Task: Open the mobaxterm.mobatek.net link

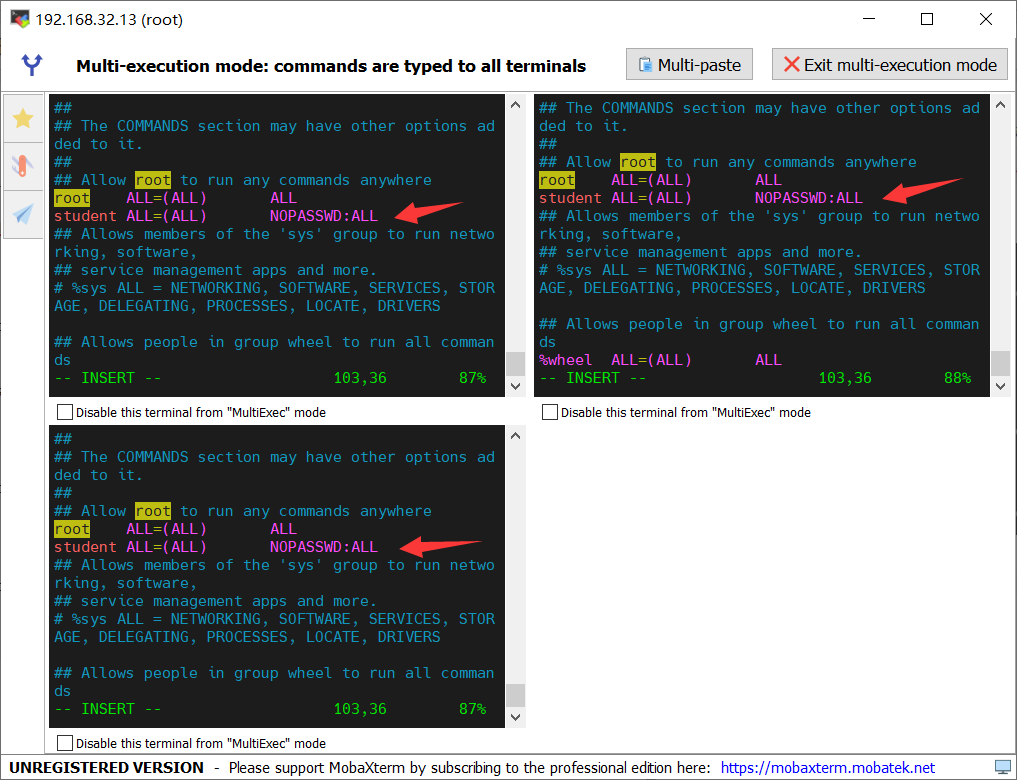Action: point(827,768)
